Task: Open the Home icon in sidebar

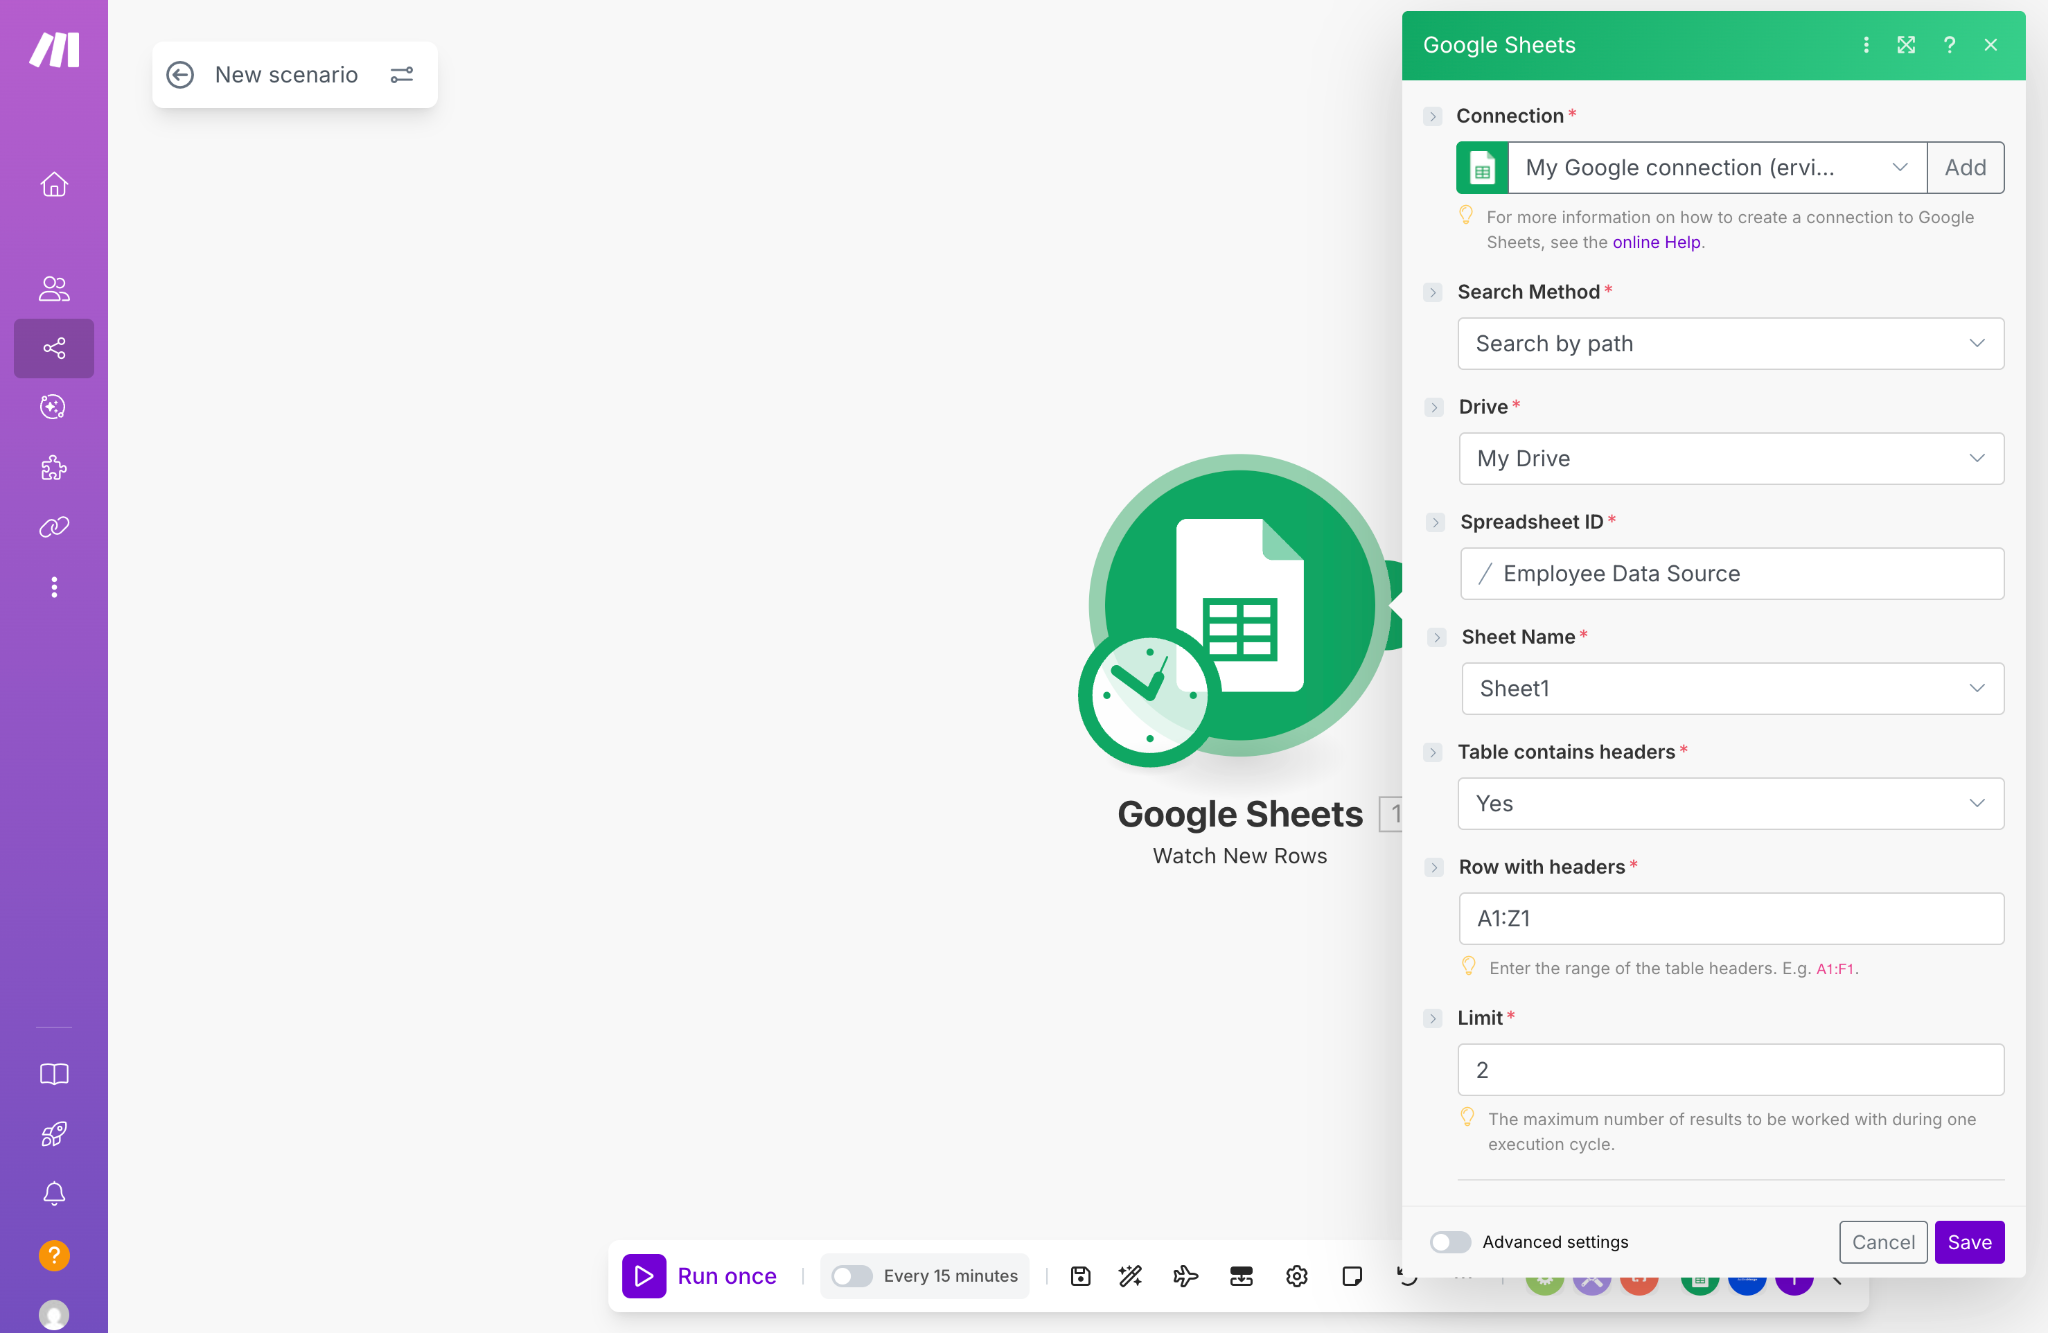Action: coord(54,184)
